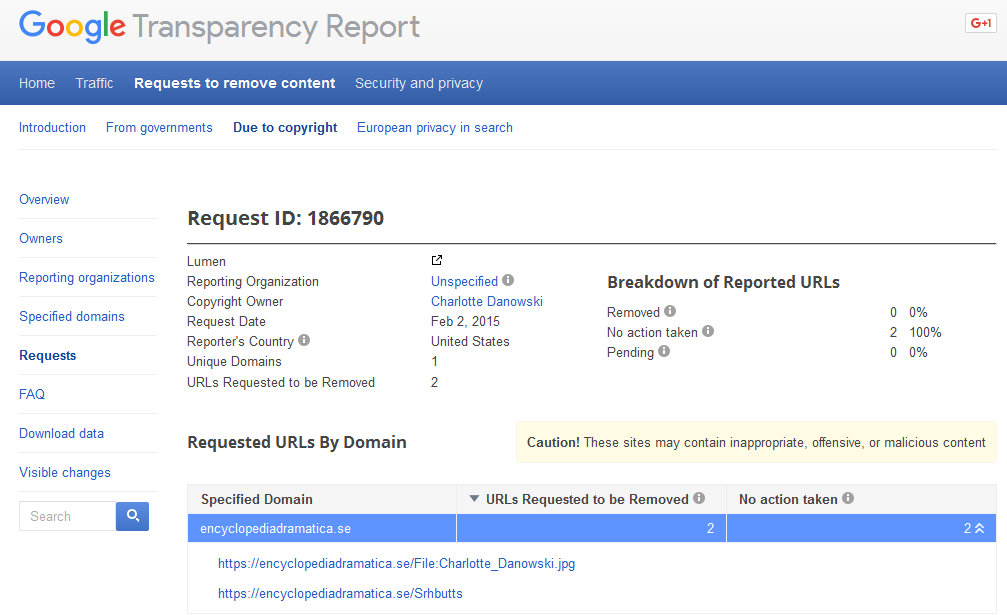The height and width of the screenshot is (615, 1007).
Task: Click info icon in URLs Requested column header
Action: (x=699, y=498)
